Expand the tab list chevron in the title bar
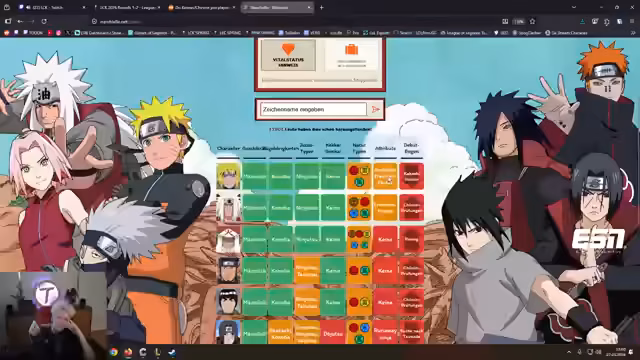The height and width of the screenshot is (360, 640). (x=574, y=7)
